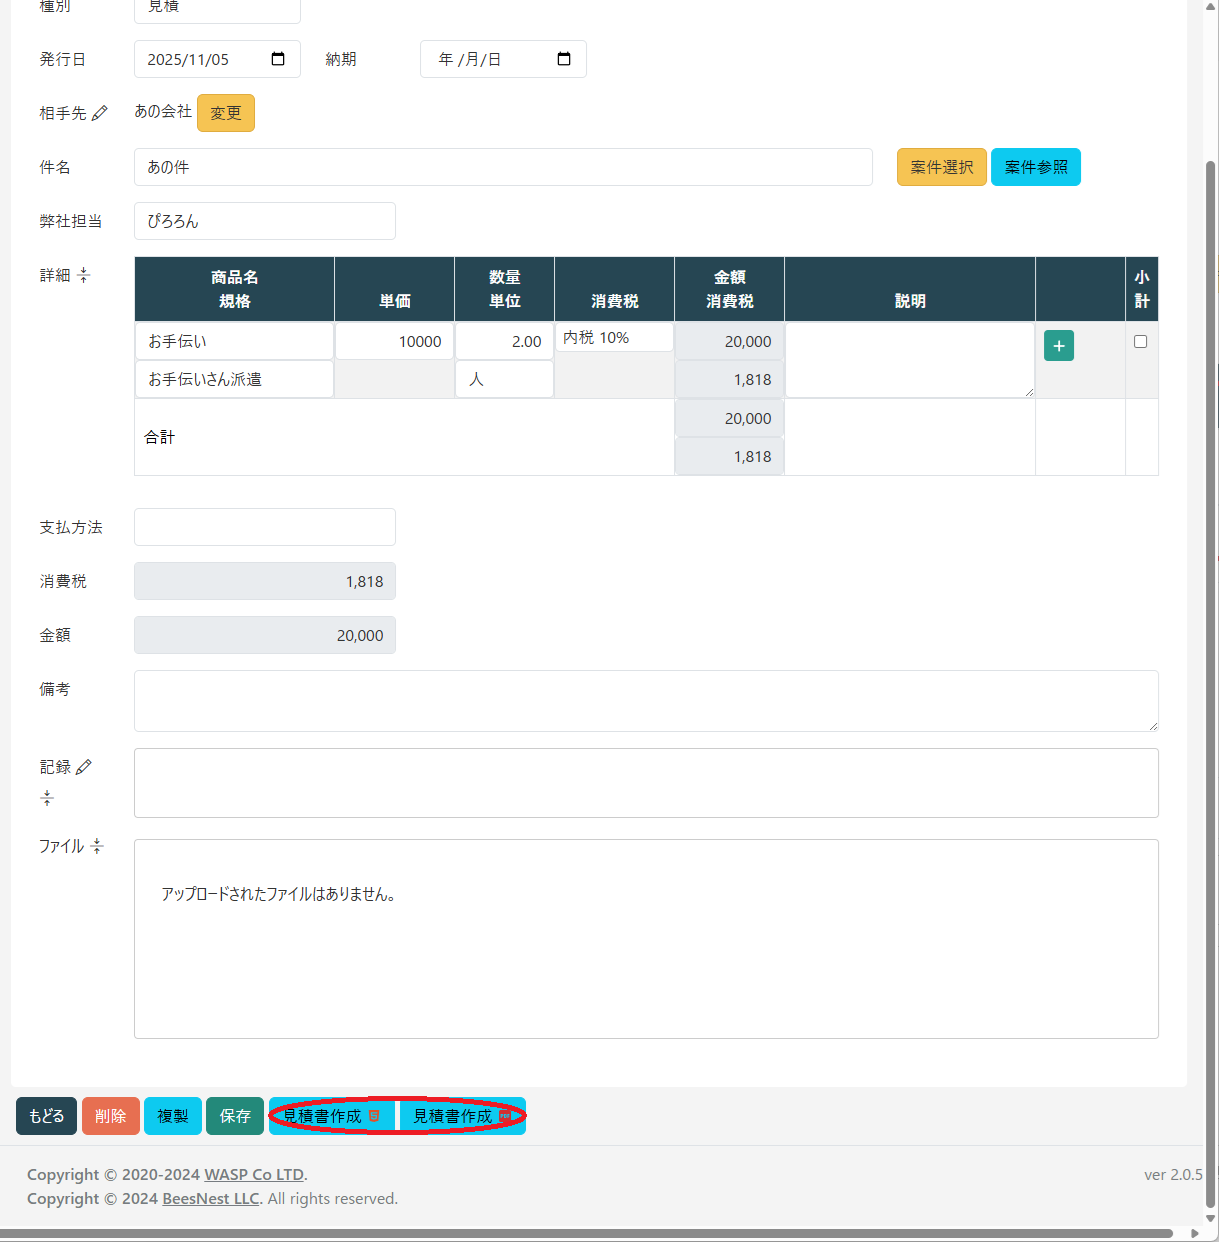Create estimate with HTML icon button
This screenshot has height=1242, width=1219.
(332, 1116)
